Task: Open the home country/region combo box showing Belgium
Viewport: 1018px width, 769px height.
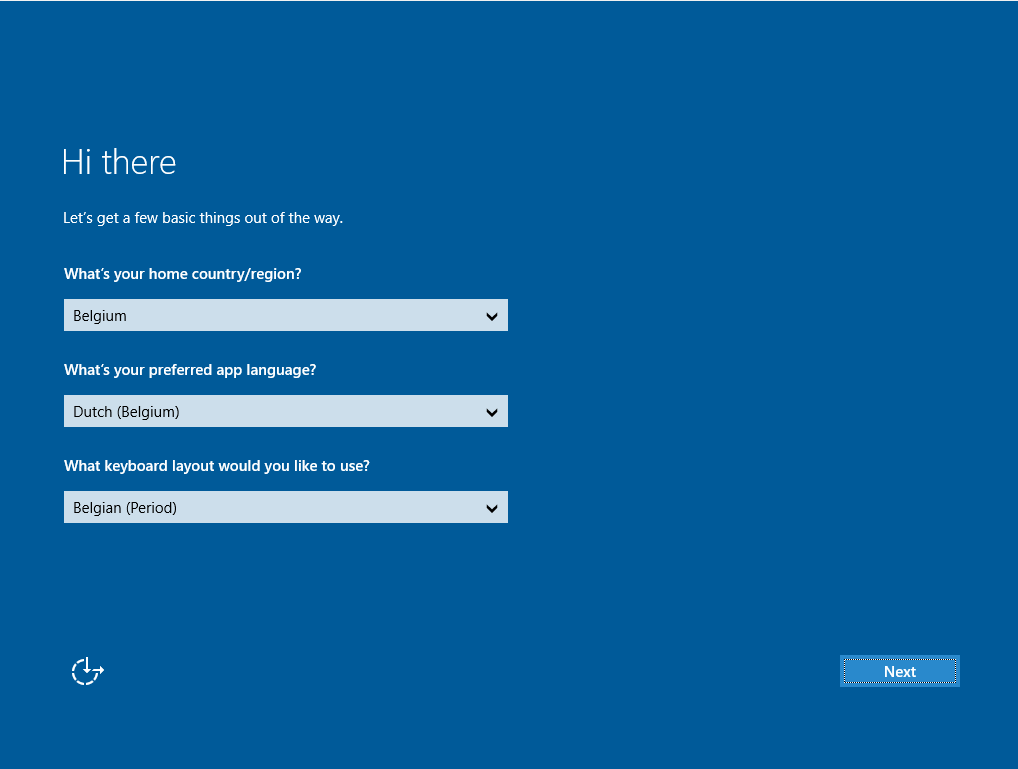Action: 286,315
